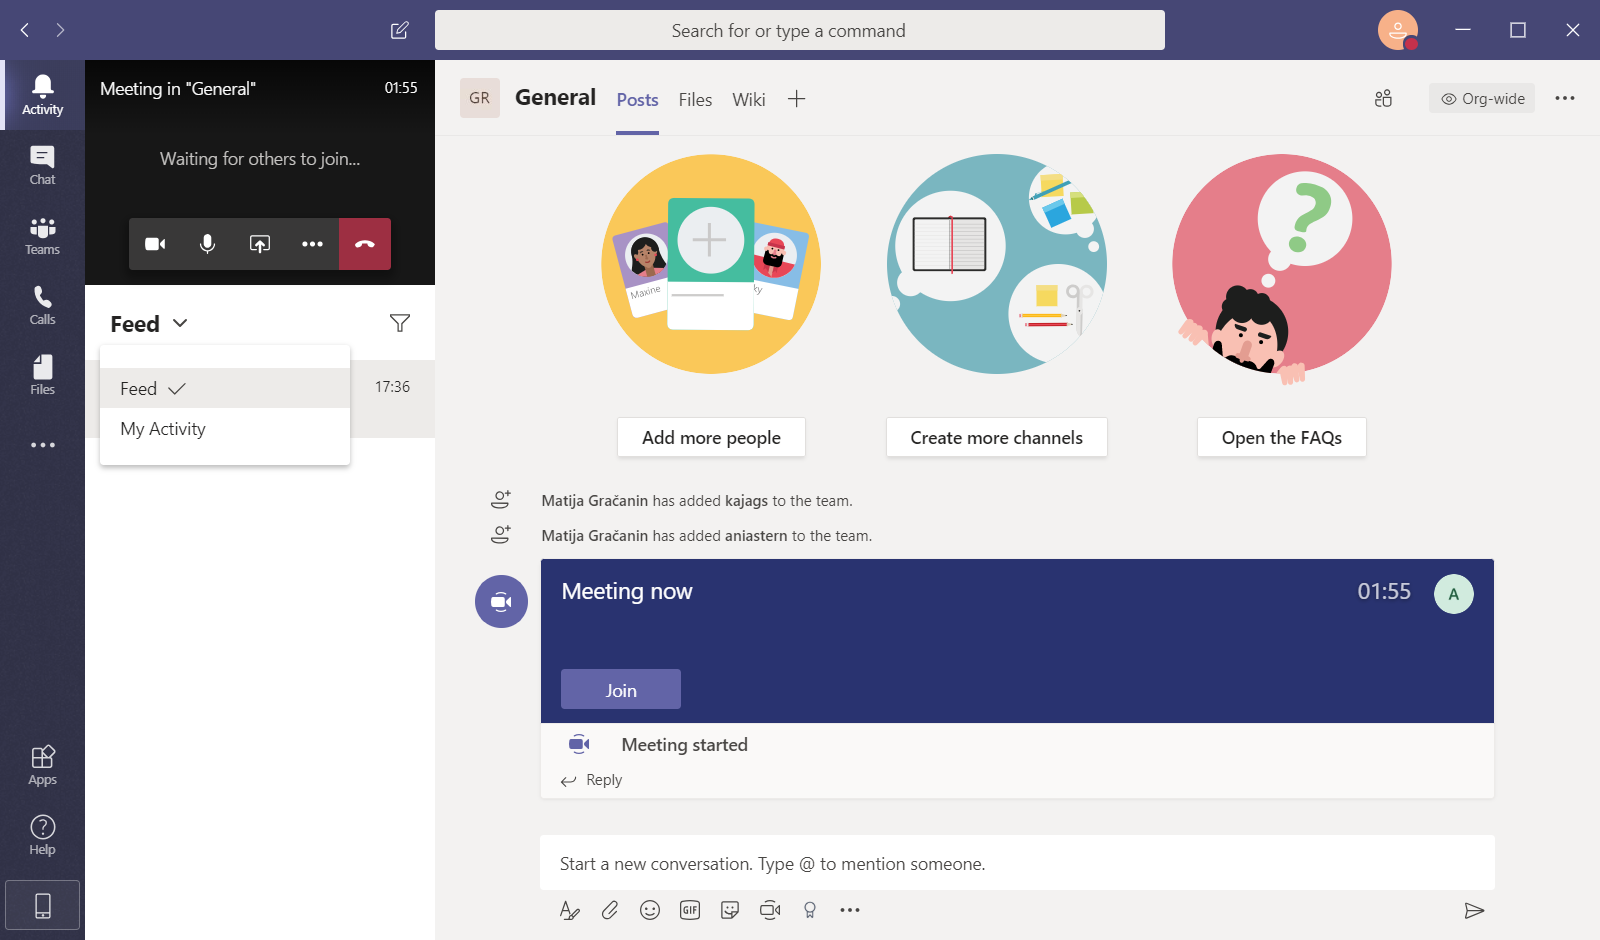Open more actions in meeting controls
This screenshot has width=1600, height=940.
[312, 244]
